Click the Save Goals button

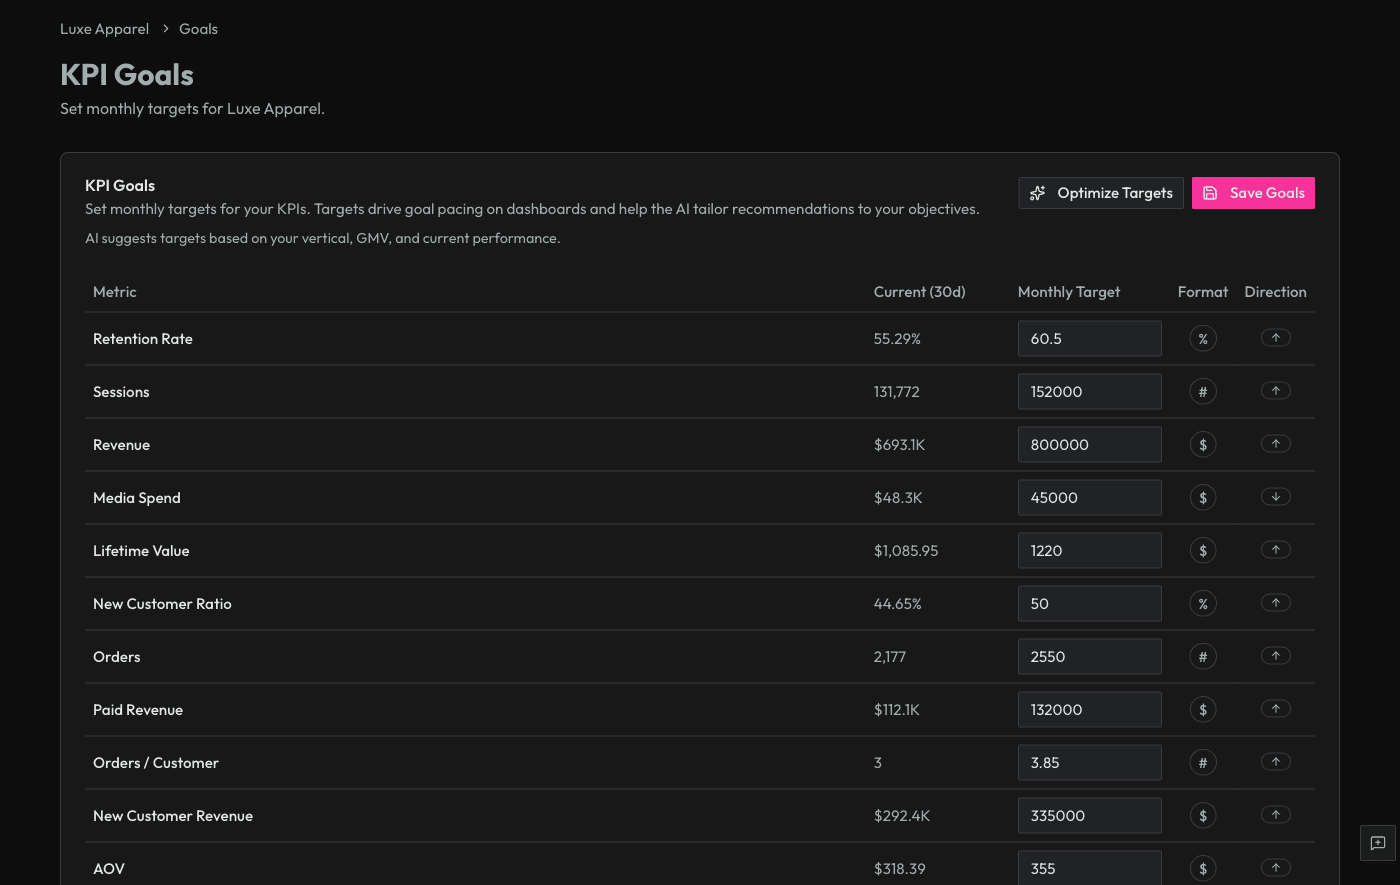pyautogui.click(x=1253, y=193)
